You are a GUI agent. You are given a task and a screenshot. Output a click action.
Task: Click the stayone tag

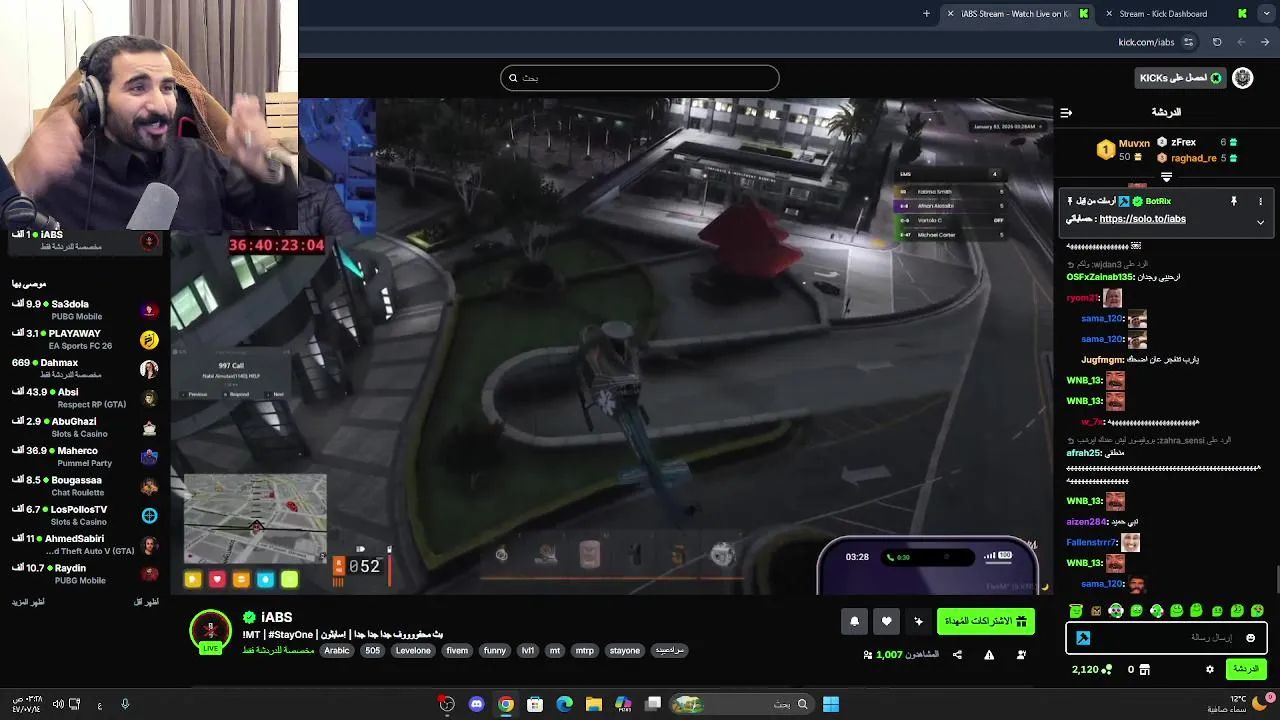pos(625,650)
